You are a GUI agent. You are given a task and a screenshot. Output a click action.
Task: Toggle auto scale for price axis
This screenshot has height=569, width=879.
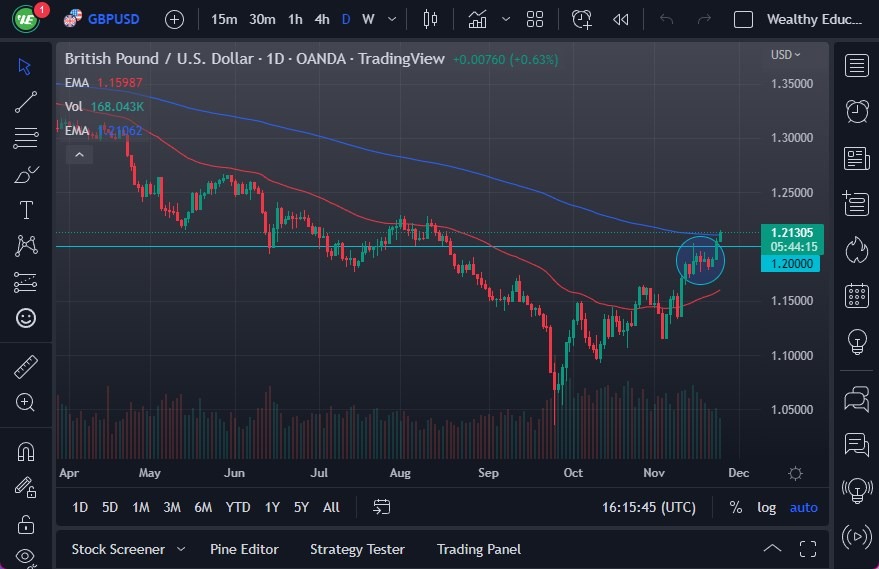(803, 507)
